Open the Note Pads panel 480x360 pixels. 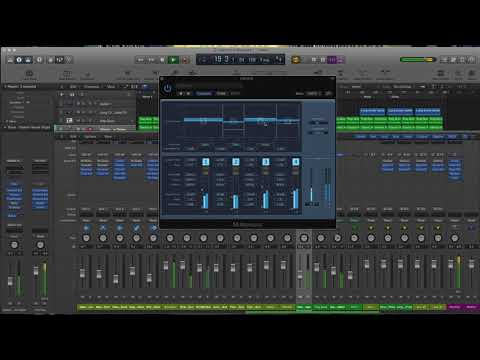point(453,60)
